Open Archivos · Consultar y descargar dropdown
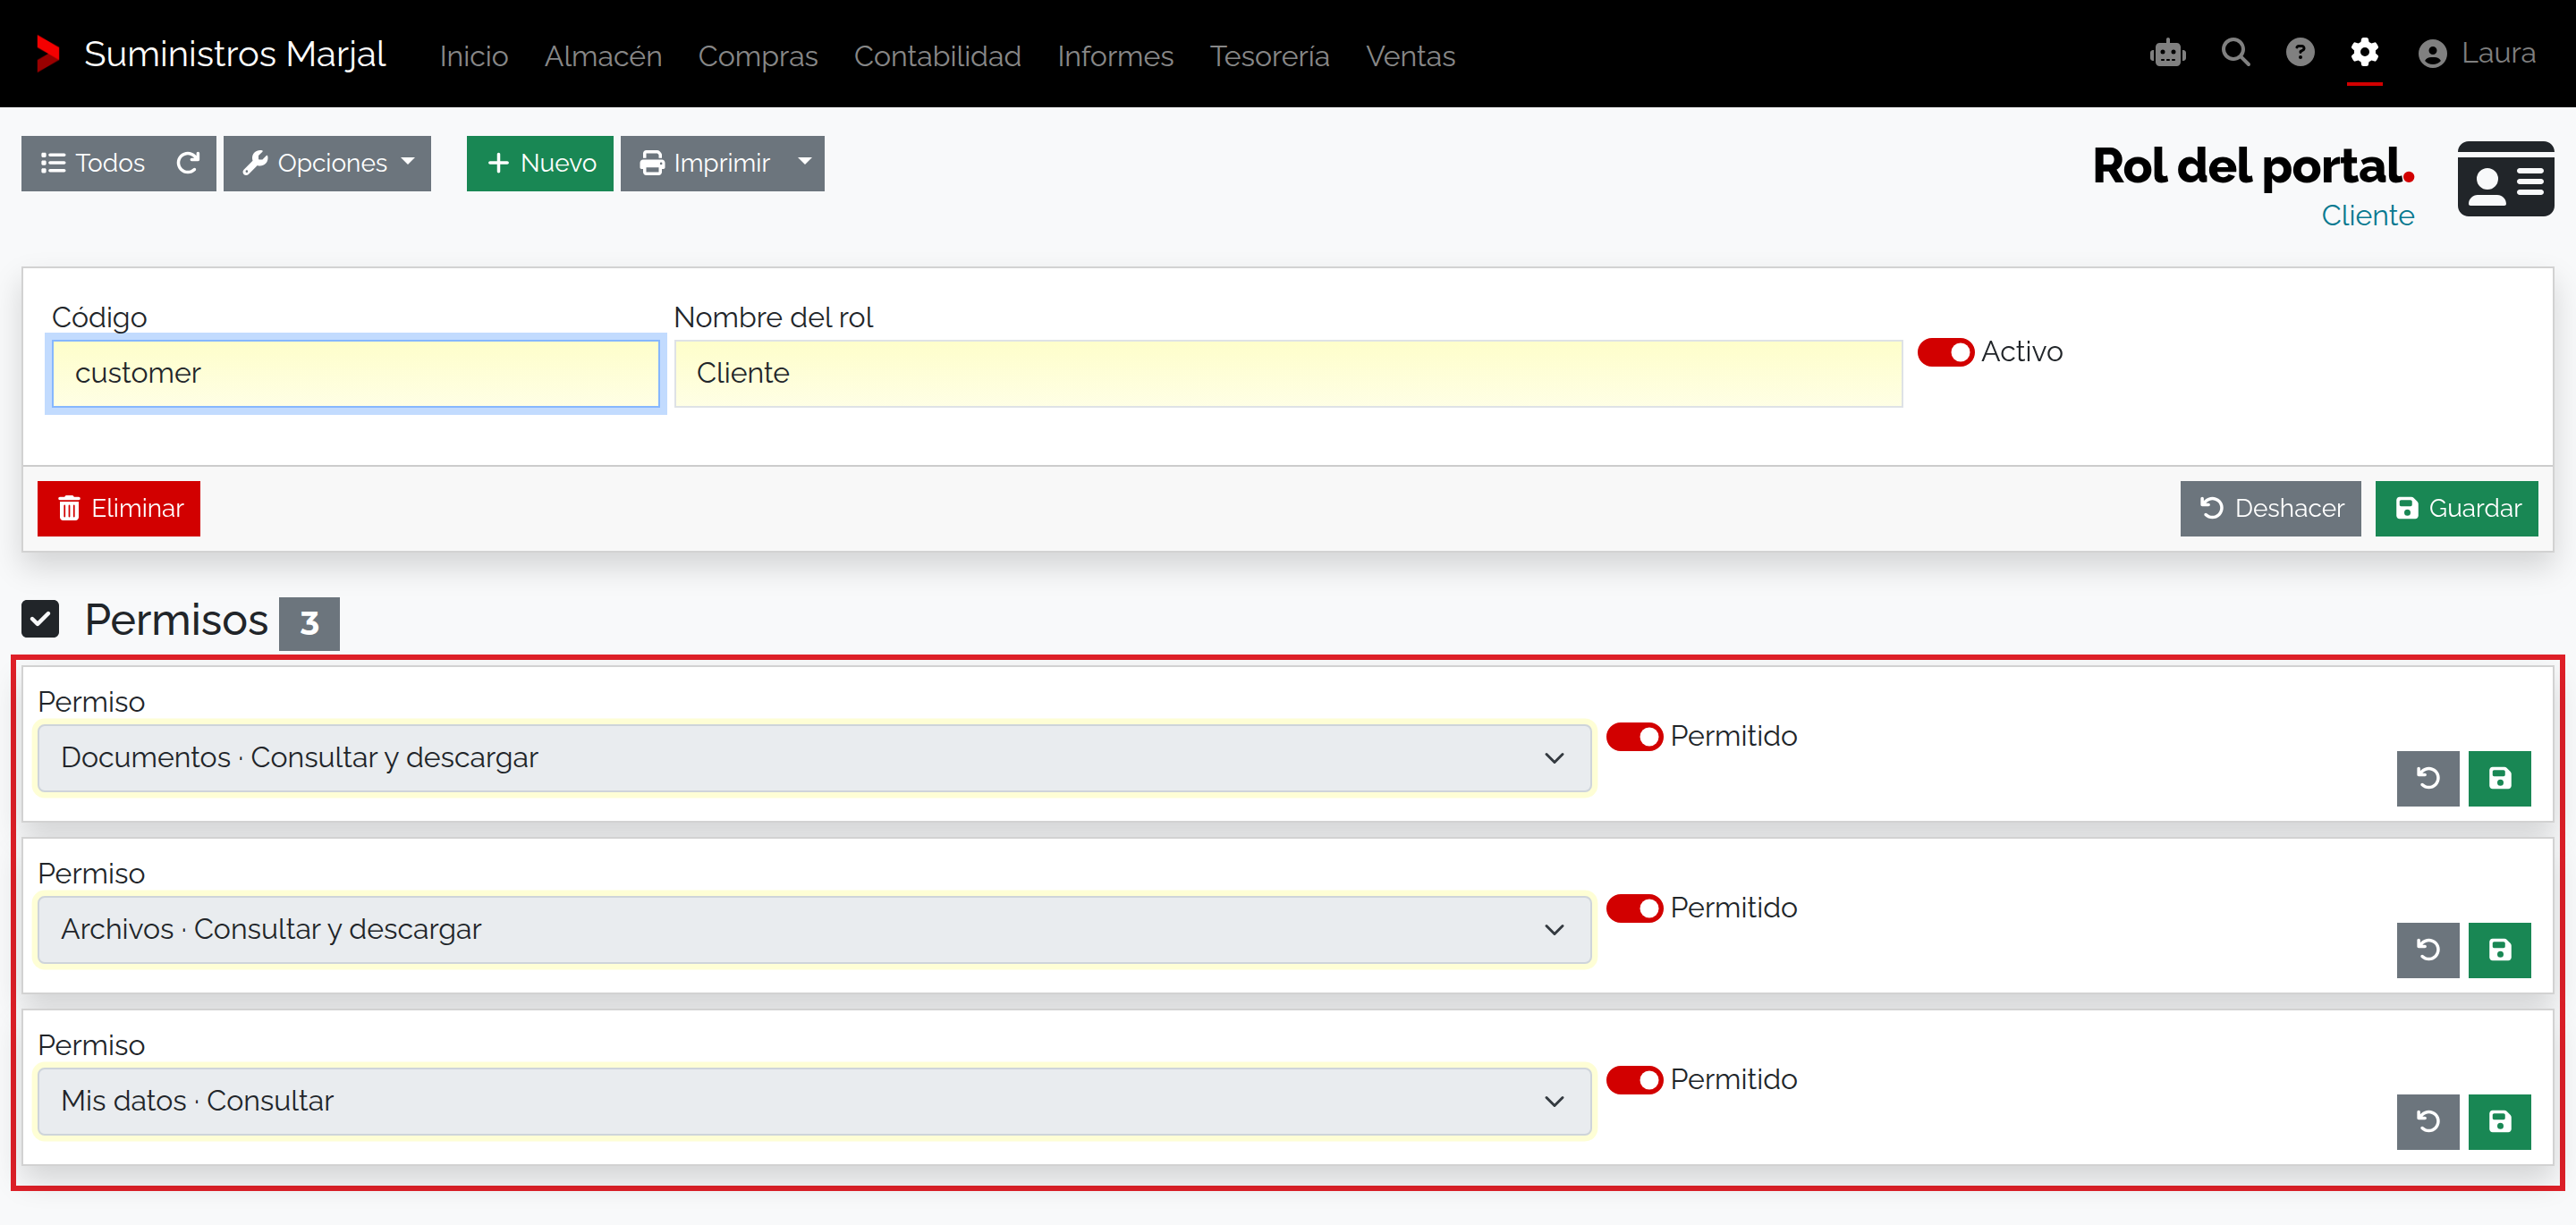This screenshot has height=1225, width=2576. [x=814, y=930]
